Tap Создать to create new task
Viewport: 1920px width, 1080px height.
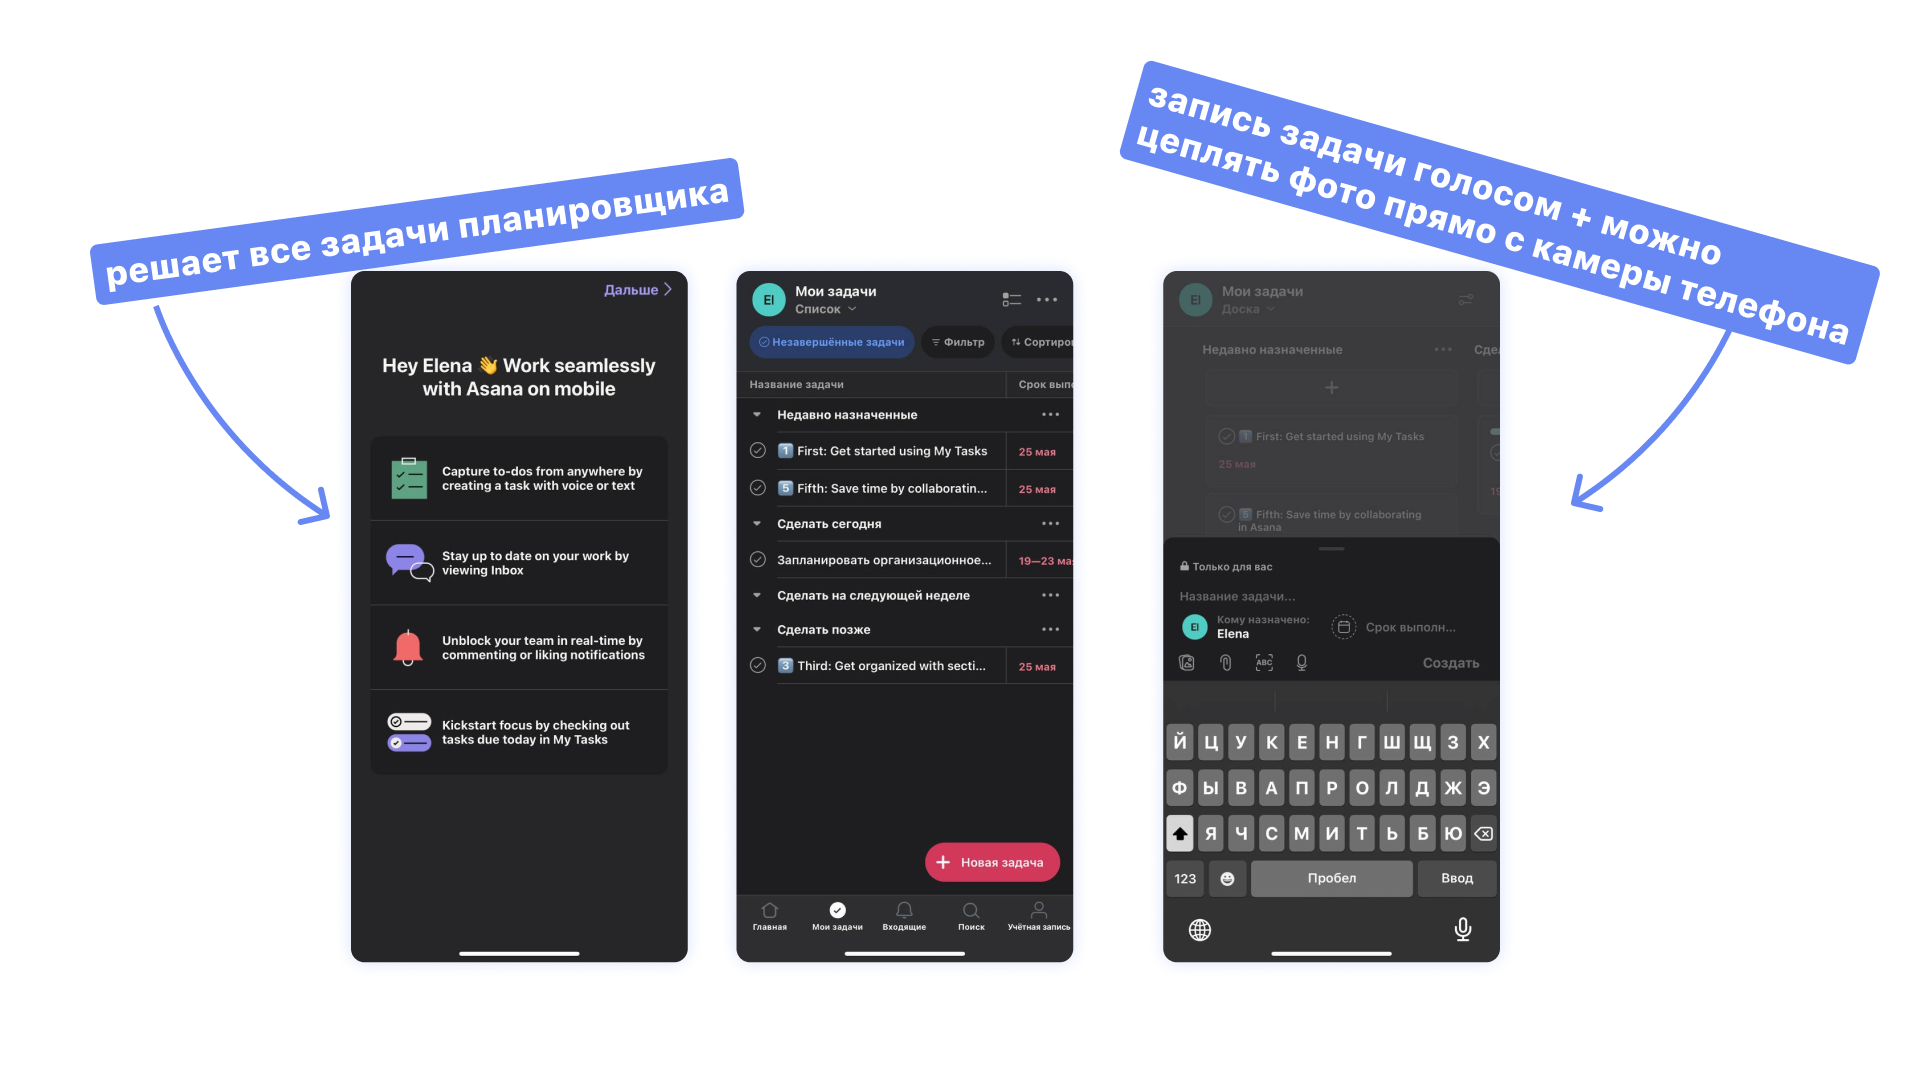click(x=1448, y=667)
